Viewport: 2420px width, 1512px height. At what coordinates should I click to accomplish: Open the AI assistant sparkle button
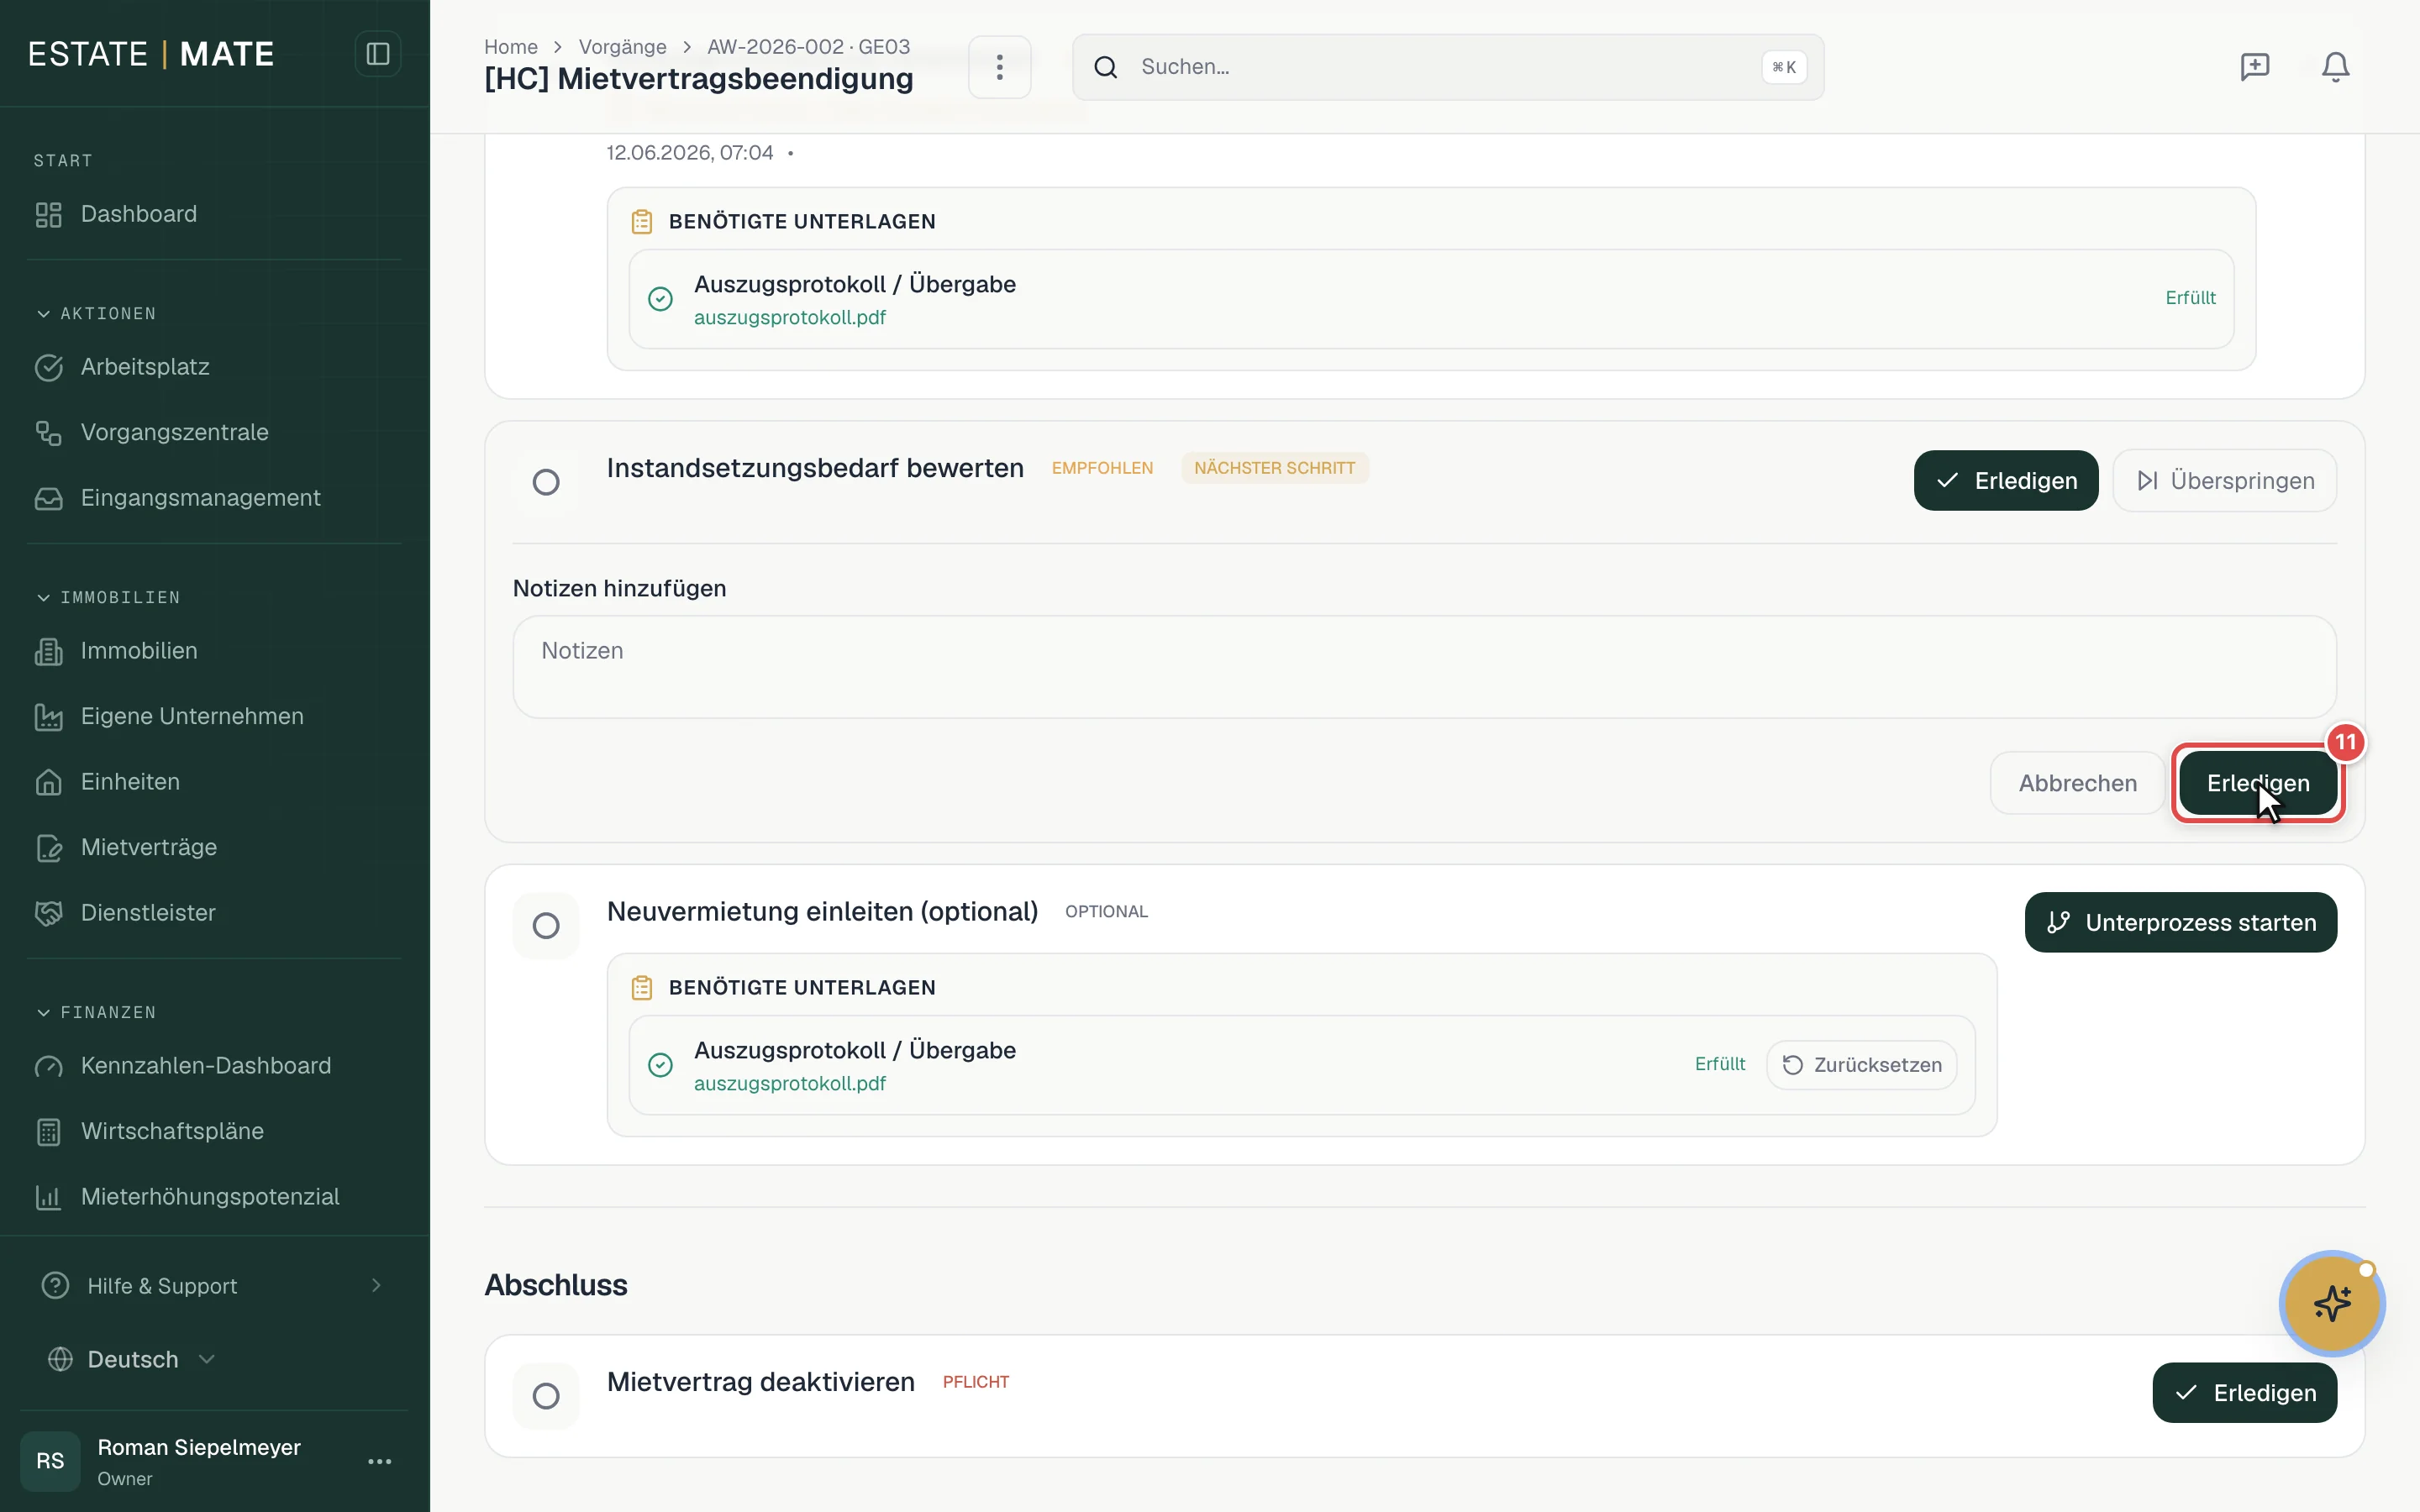[2332, 1303]
